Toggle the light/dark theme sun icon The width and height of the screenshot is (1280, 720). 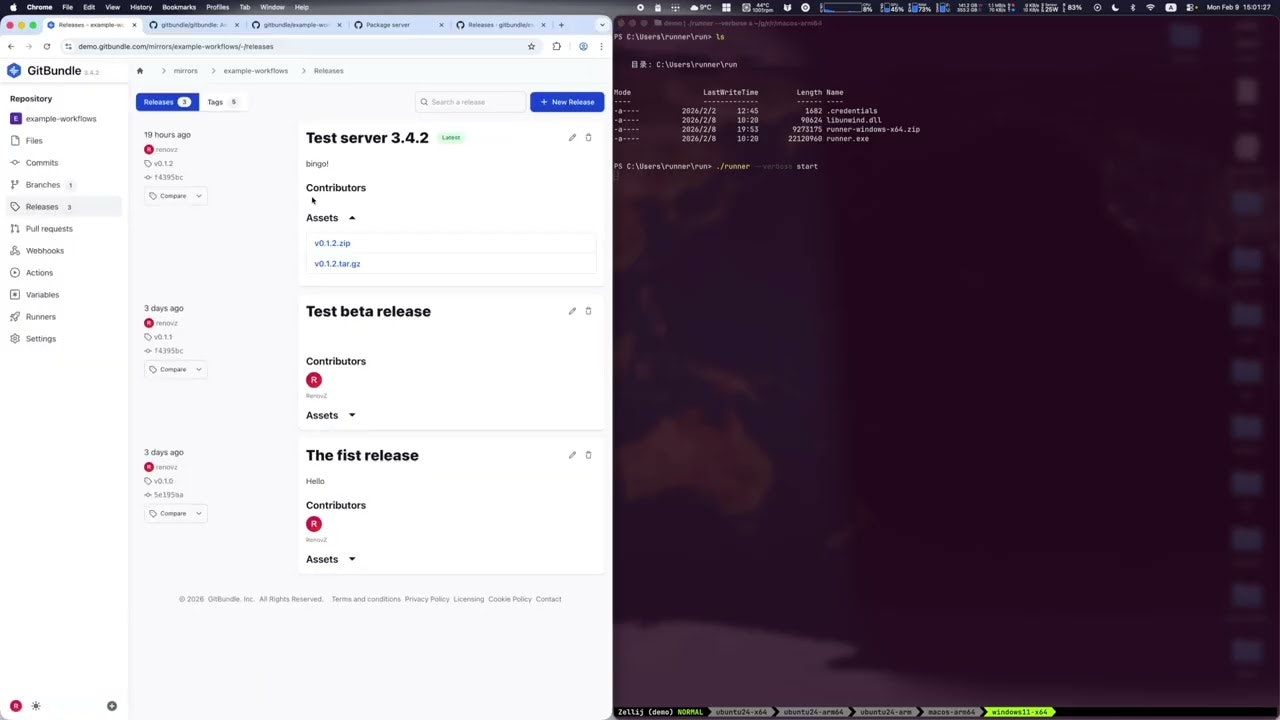click(36, 706)
